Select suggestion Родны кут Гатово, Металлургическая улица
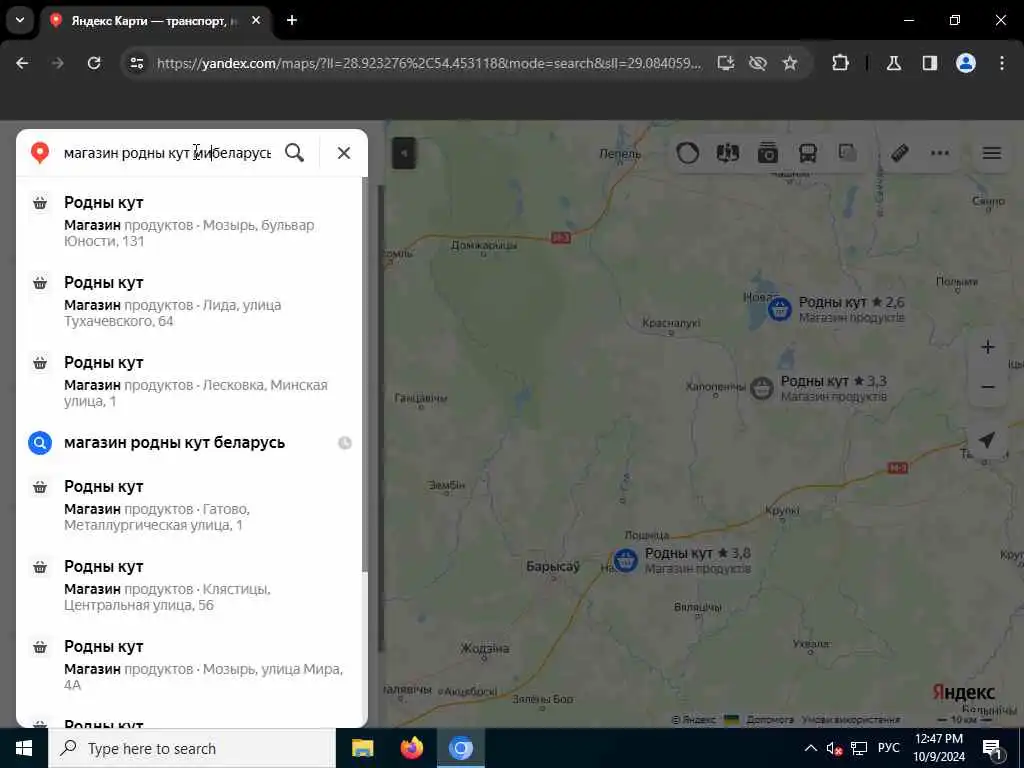Image resolution: width=1024 pixels, height=768 pixels. pyautogui.click(x=192, y=505)
